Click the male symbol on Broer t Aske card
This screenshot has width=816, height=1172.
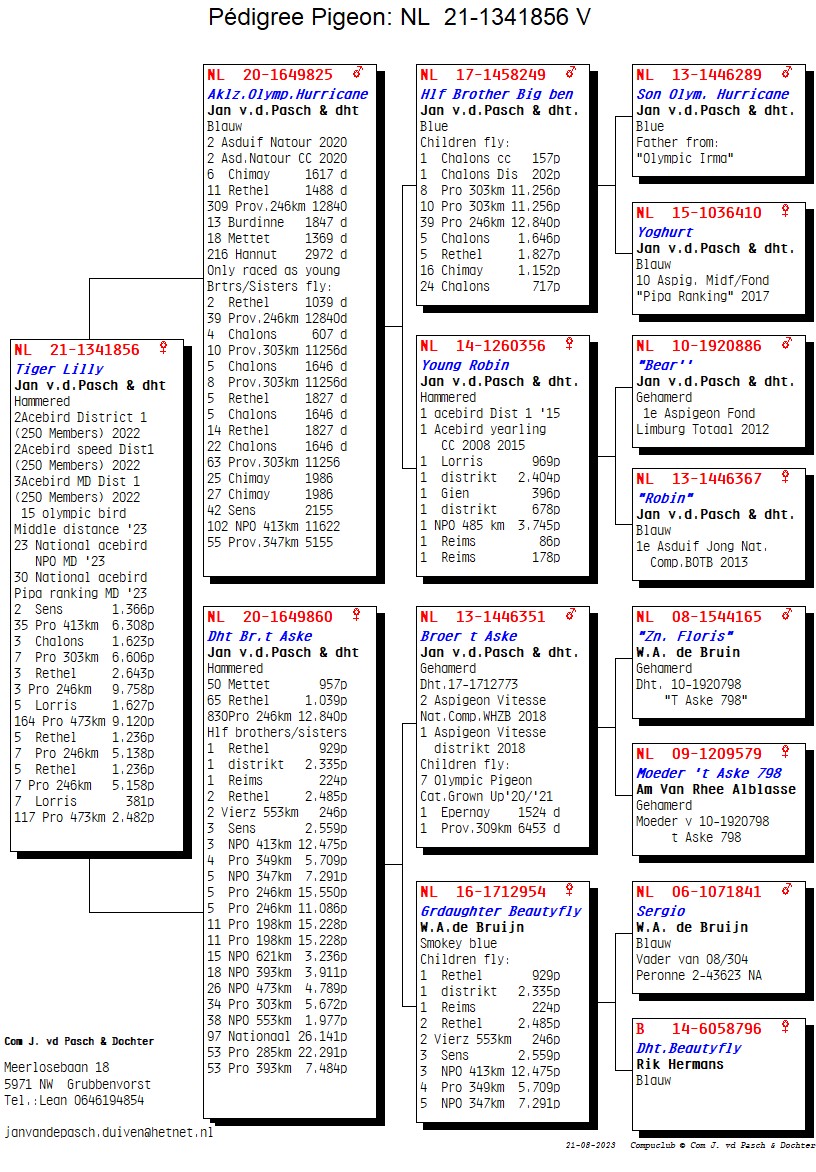point(571,616)
